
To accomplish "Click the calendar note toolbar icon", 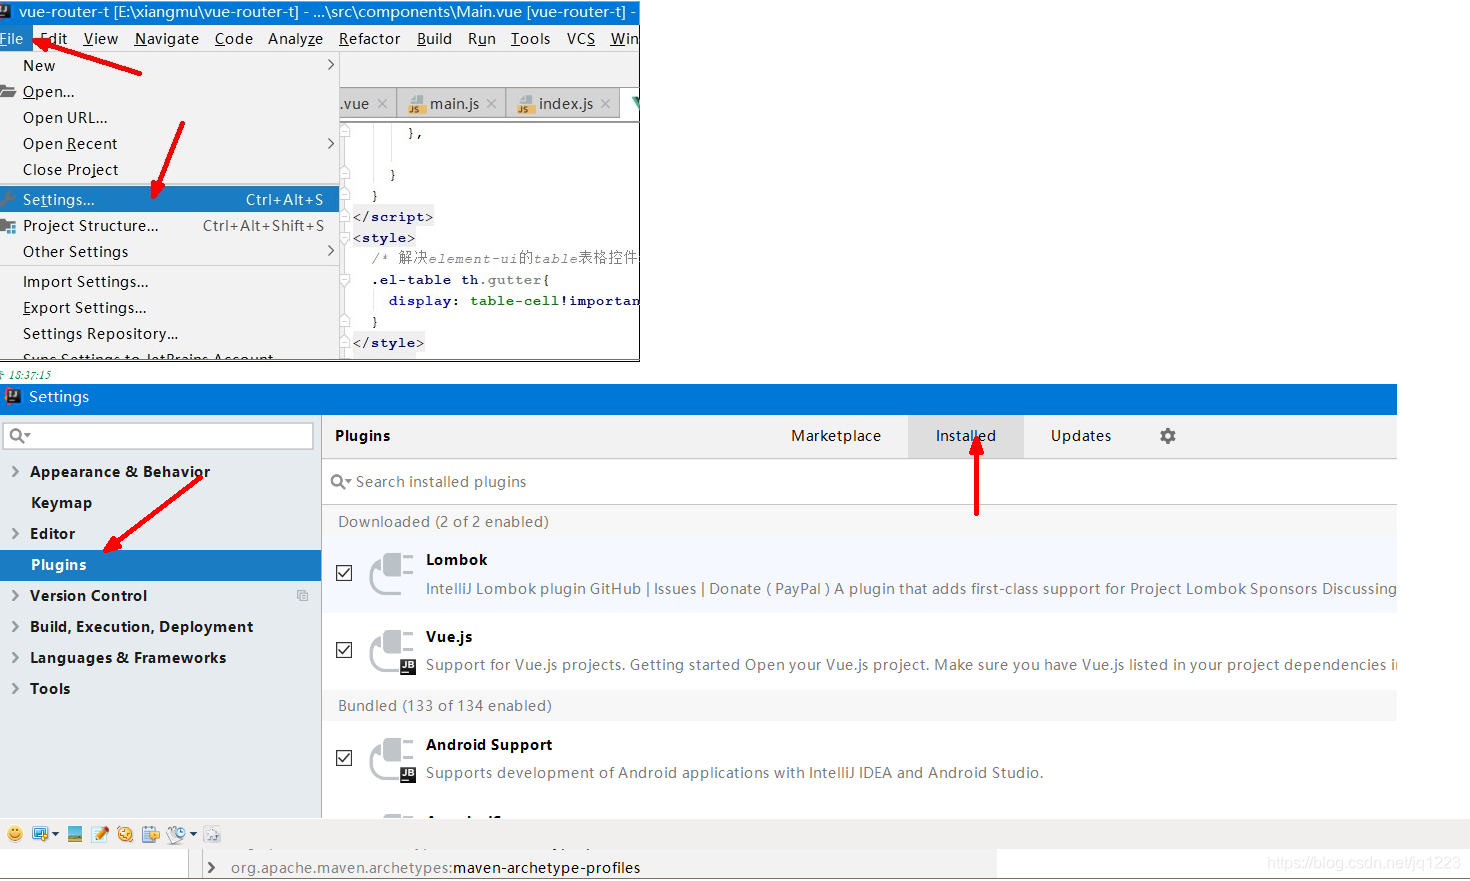I will [150, 834].
